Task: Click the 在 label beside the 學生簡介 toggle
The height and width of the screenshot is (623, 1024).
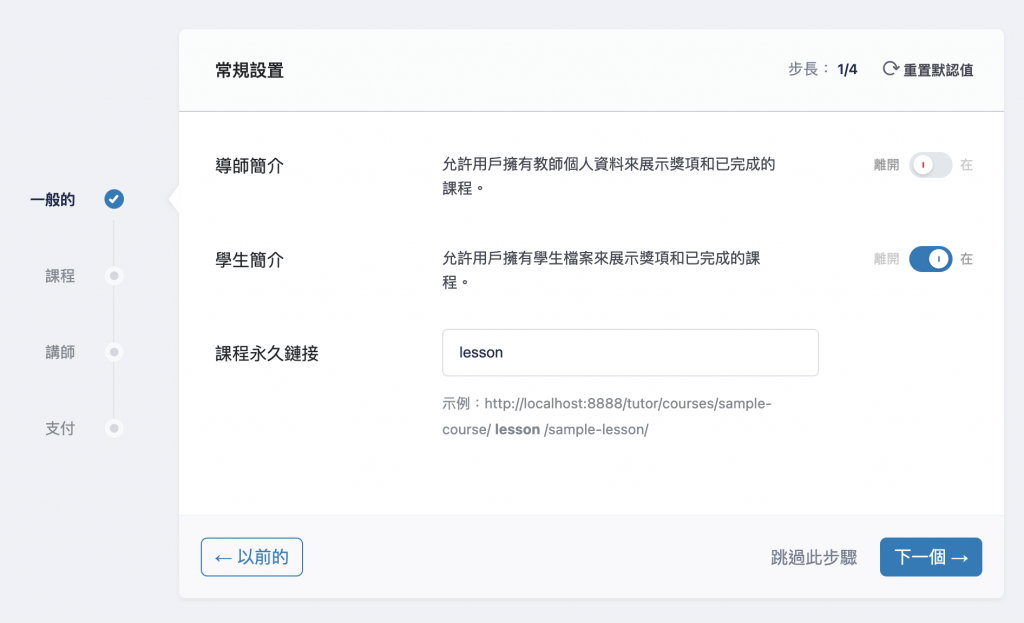Action: tap(967, 259)
